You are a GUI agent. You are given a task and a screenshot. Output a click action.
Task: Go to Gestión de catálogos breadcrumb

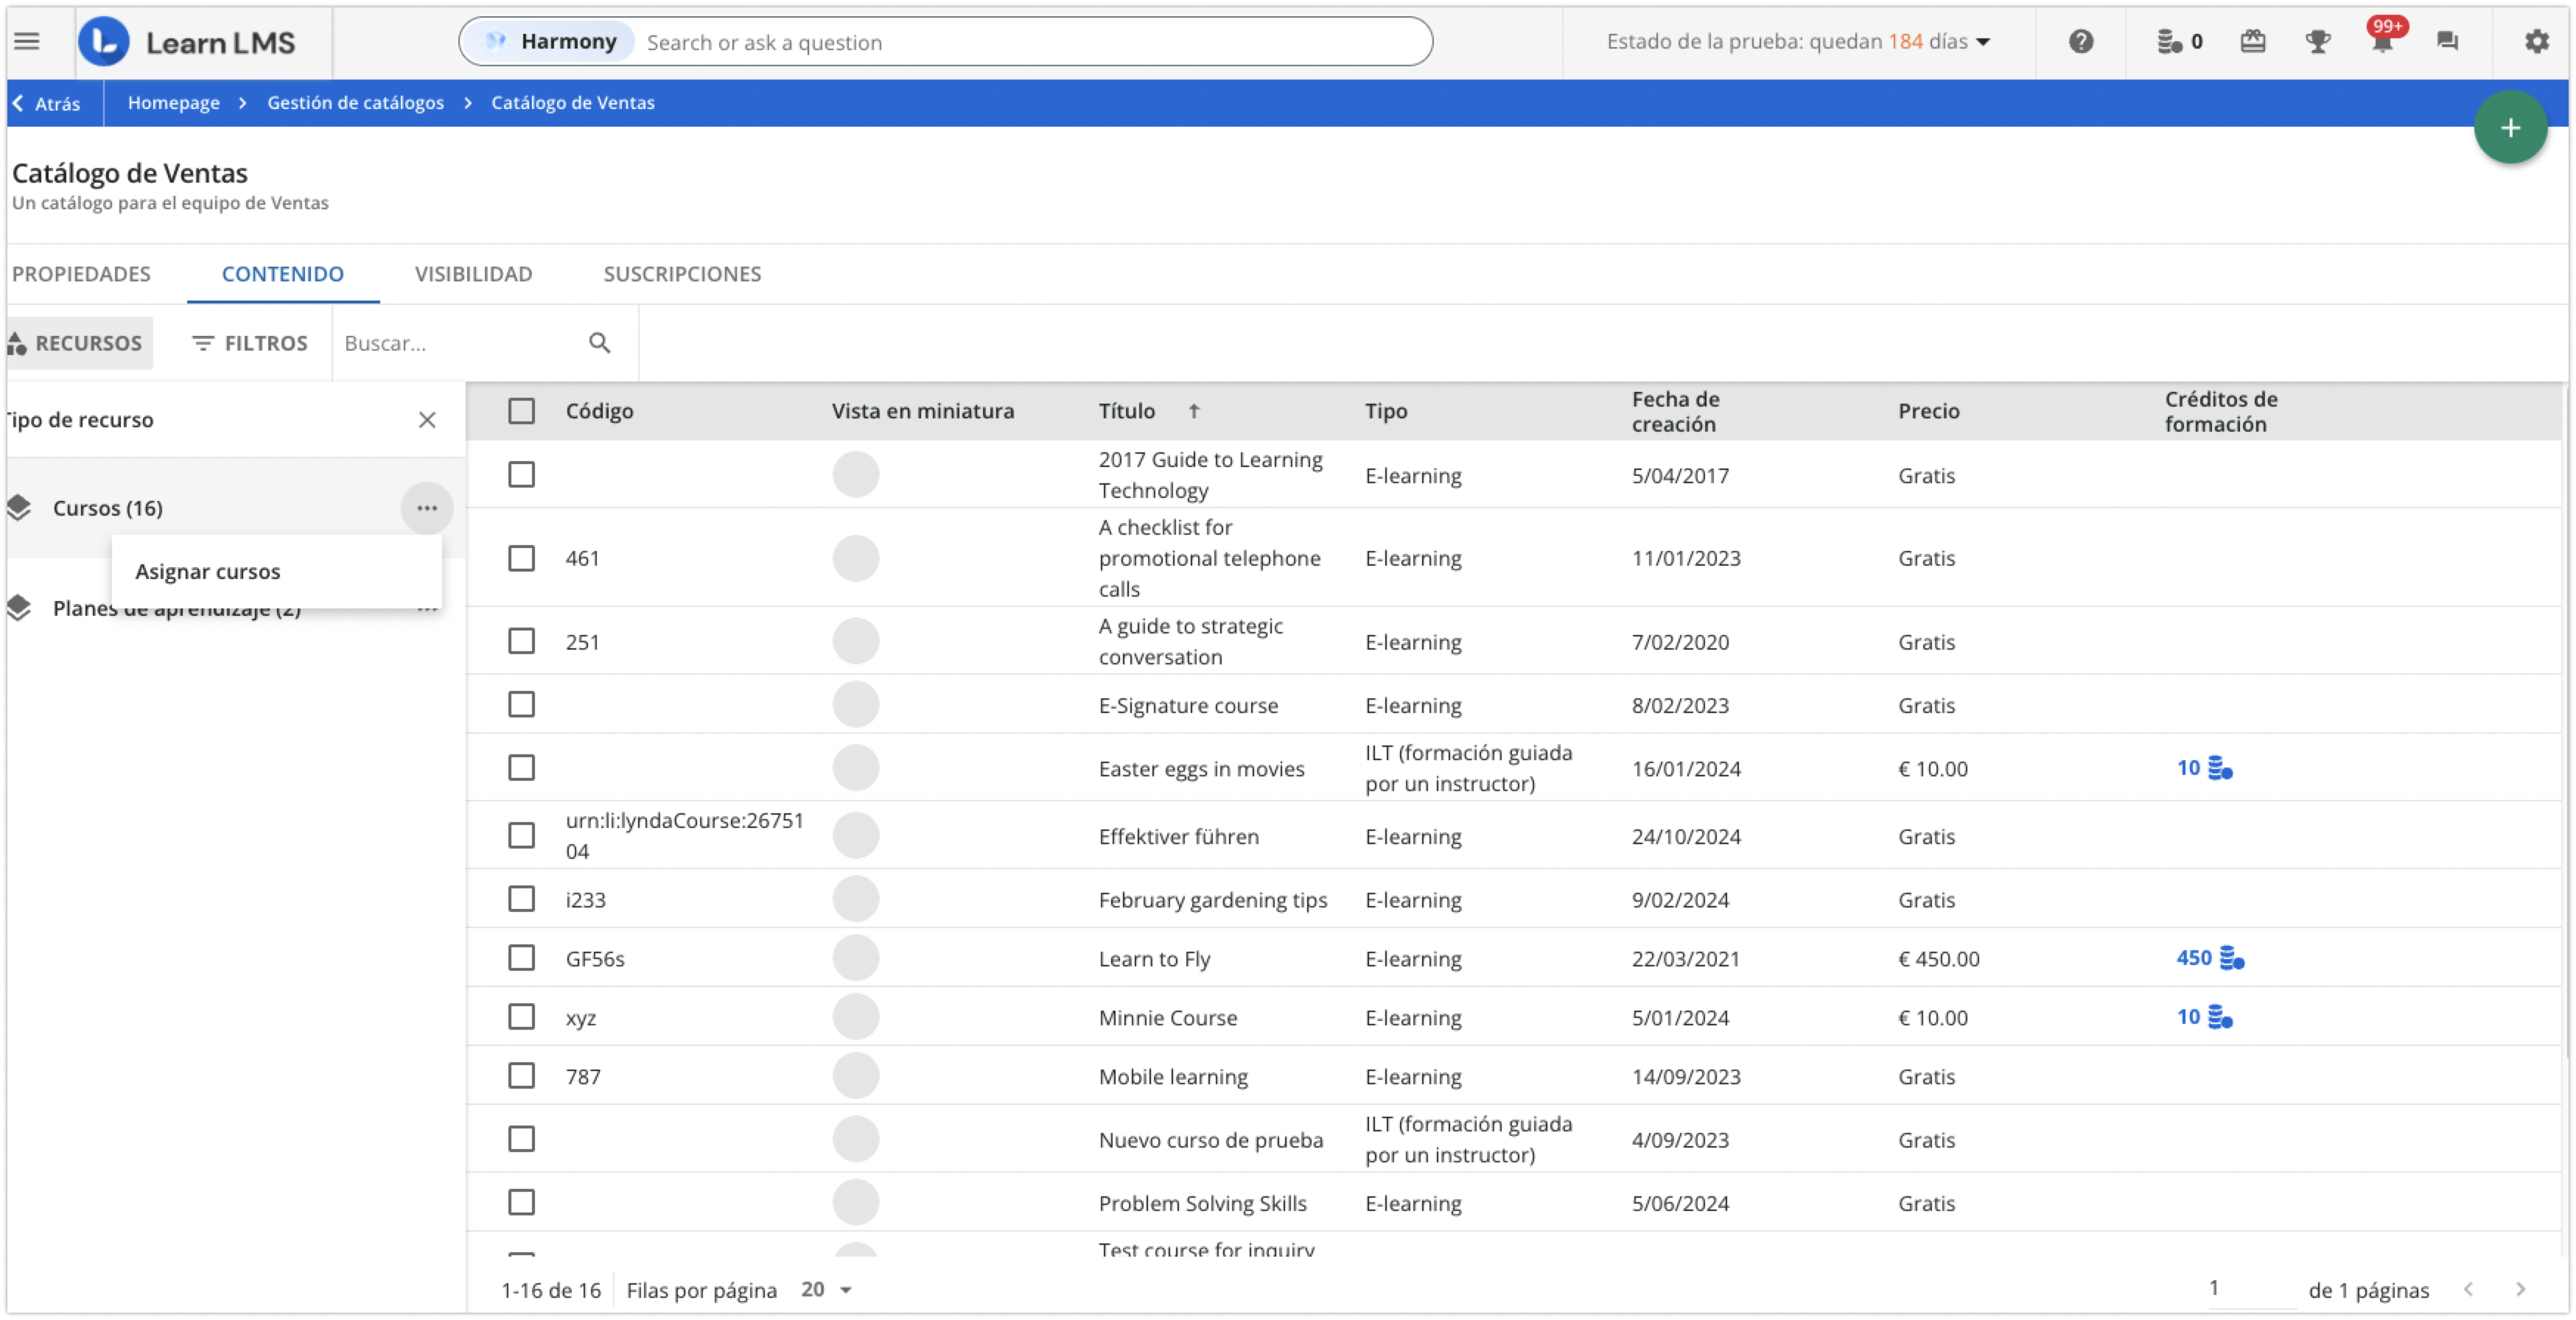[355, 103]
